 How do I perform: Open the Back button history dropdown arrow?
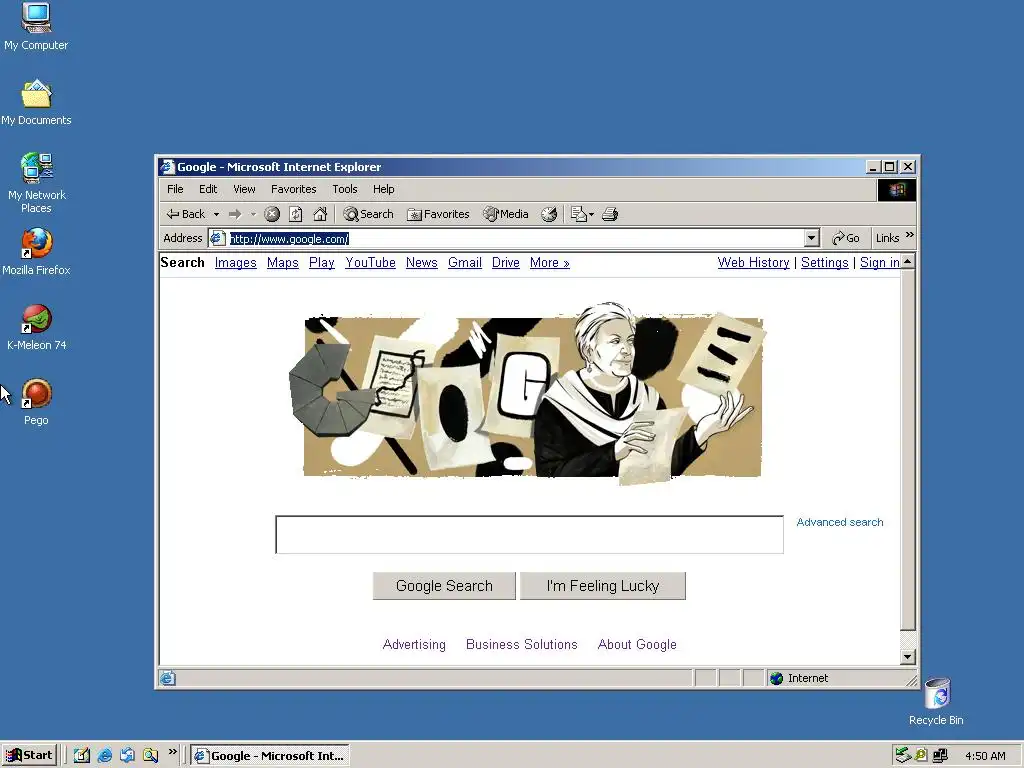tap(216, 214)
